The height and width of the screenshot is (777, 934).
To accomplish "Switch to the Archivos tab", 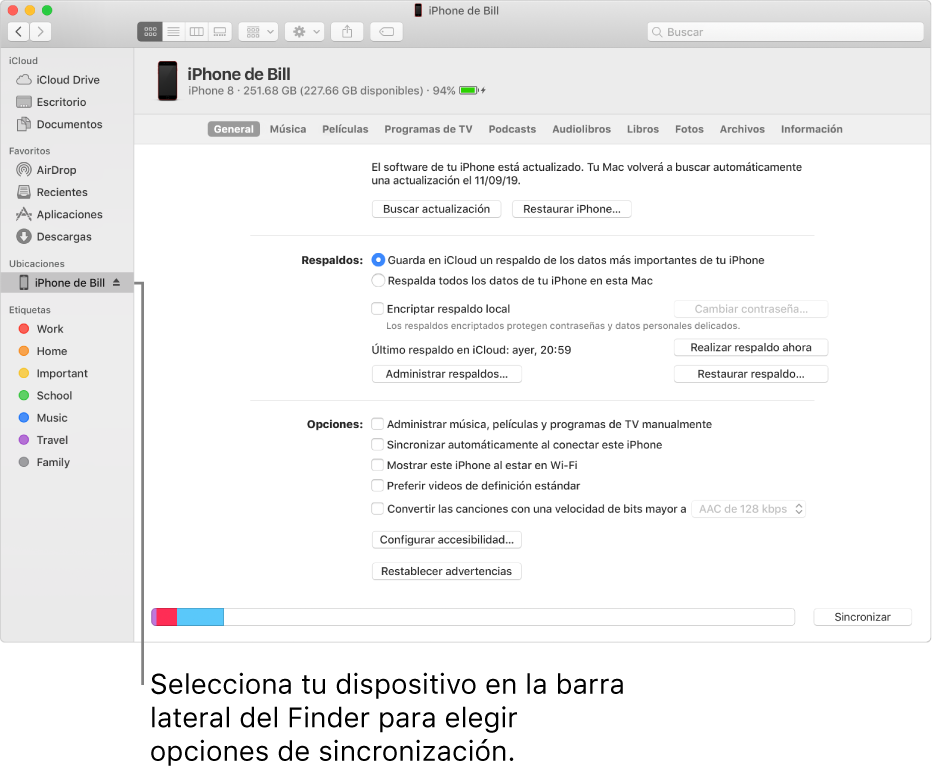I will pos(742,129).
